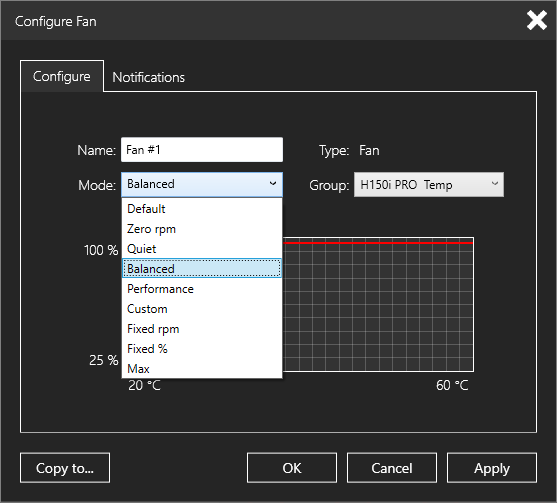Screen dimensions: 557x503
Task: Select Zero rpm mode option
Action: (202, 229)
